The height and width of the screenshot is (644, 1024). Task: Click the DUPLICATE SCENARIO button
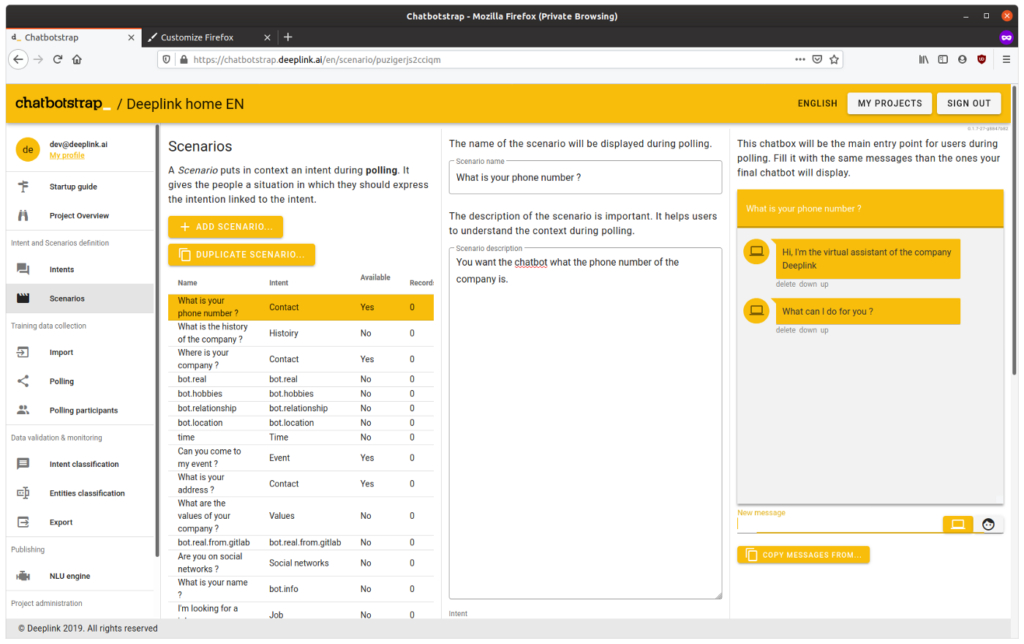tap(242, 255)
